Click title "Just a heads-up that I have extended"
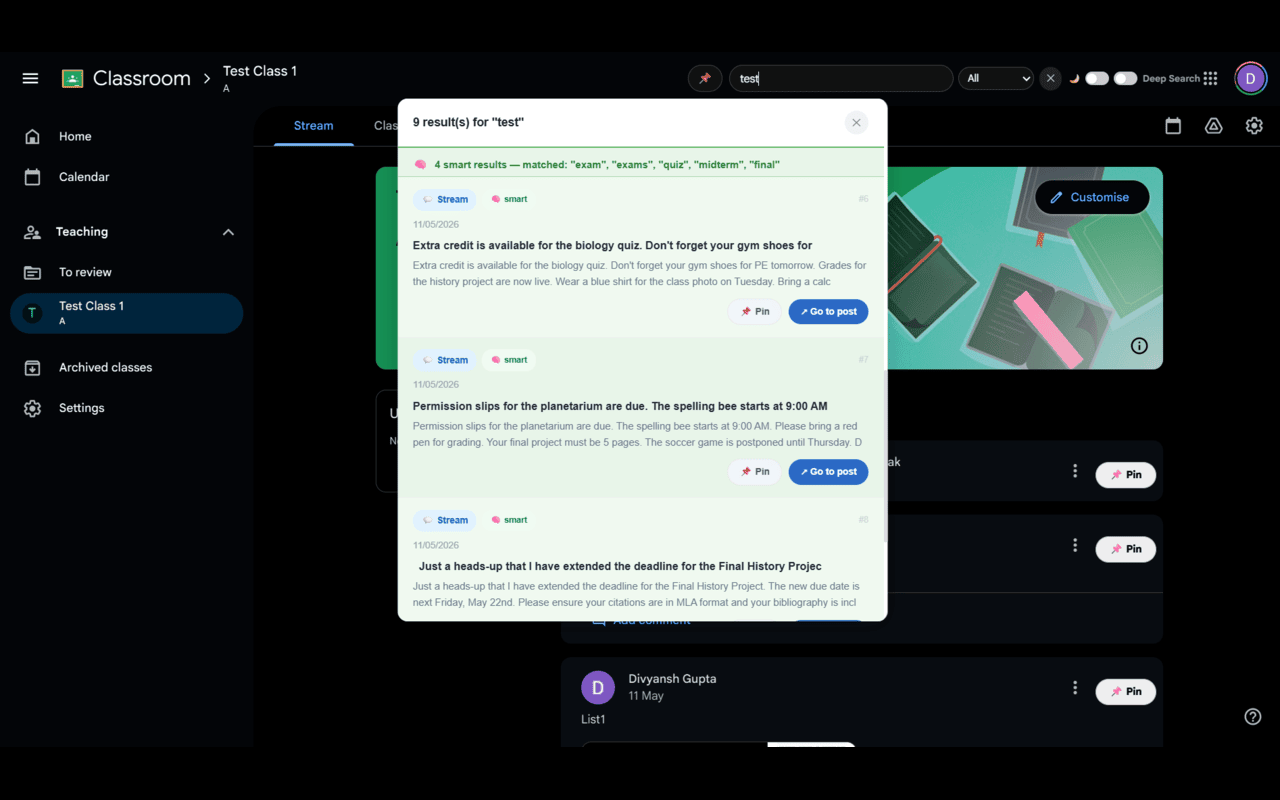The height and width of the screenshot is (800, 1280). 620,566
